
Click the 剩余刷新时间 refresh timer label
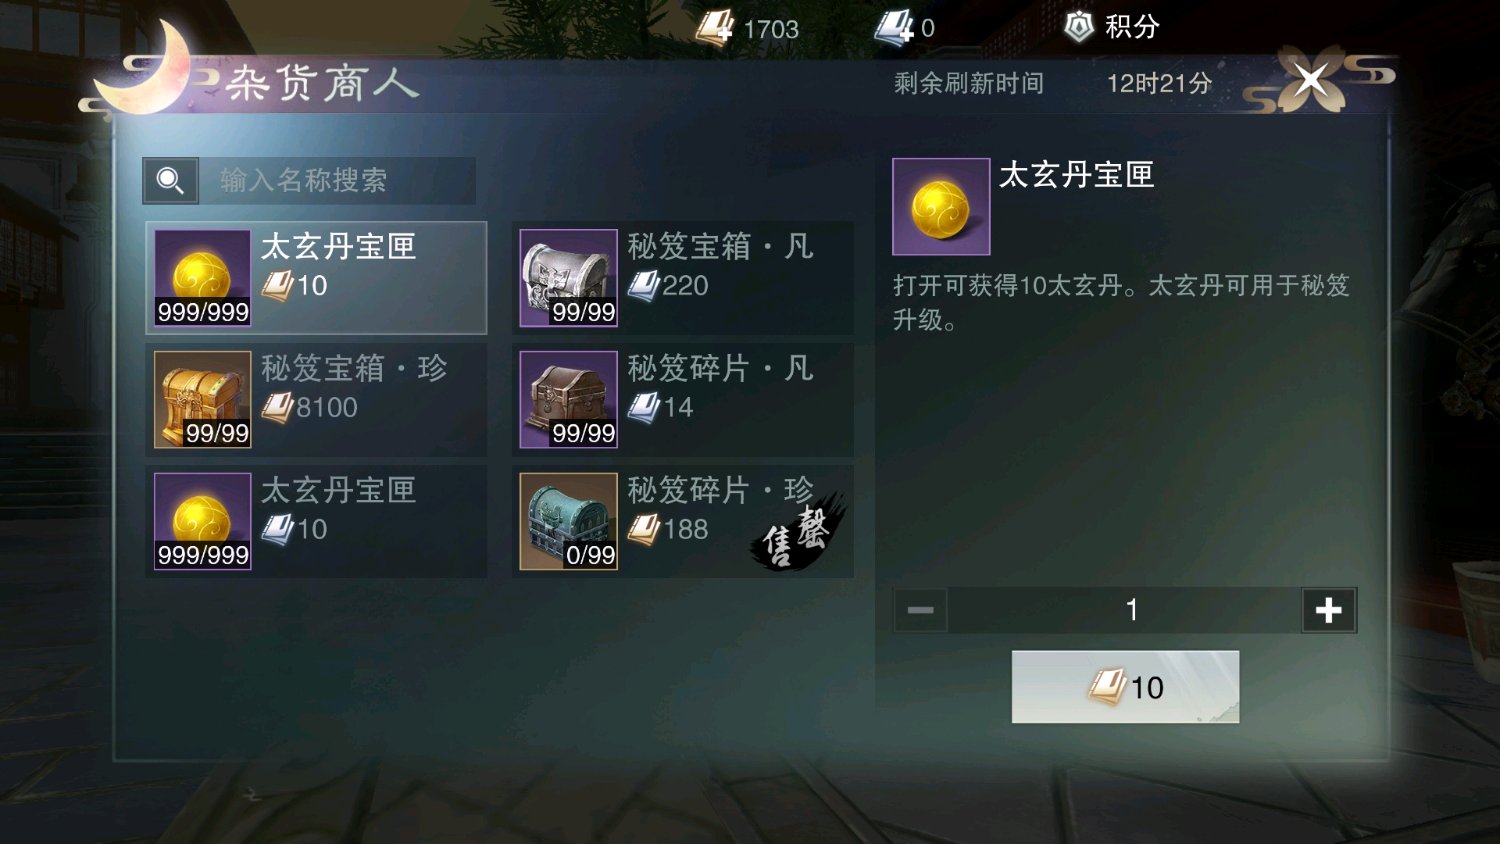coord(968,83)
